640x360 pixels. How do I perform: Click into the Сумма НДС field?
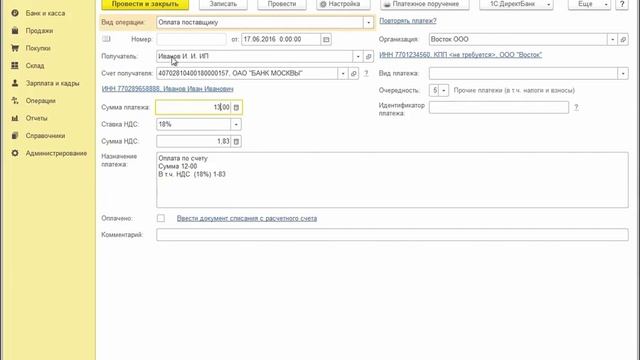tap(193, 141)
